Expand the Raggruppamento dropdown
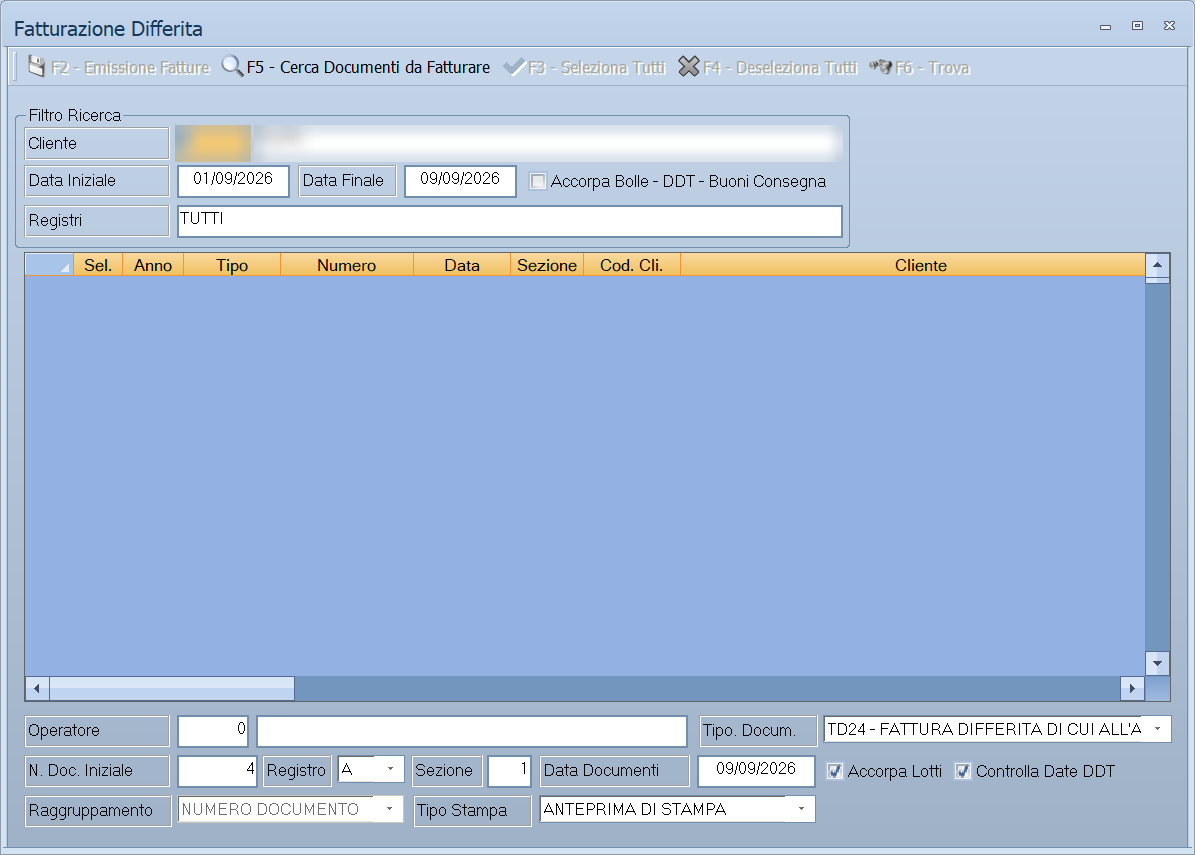The image size is (1195, 855). coord(389,809)
